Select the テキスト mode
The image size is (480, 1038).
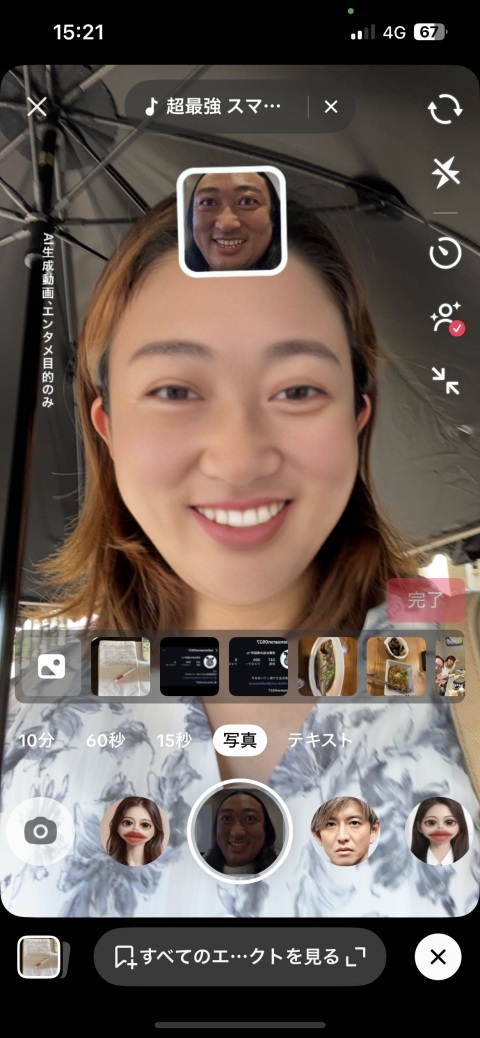click(320, 741)
